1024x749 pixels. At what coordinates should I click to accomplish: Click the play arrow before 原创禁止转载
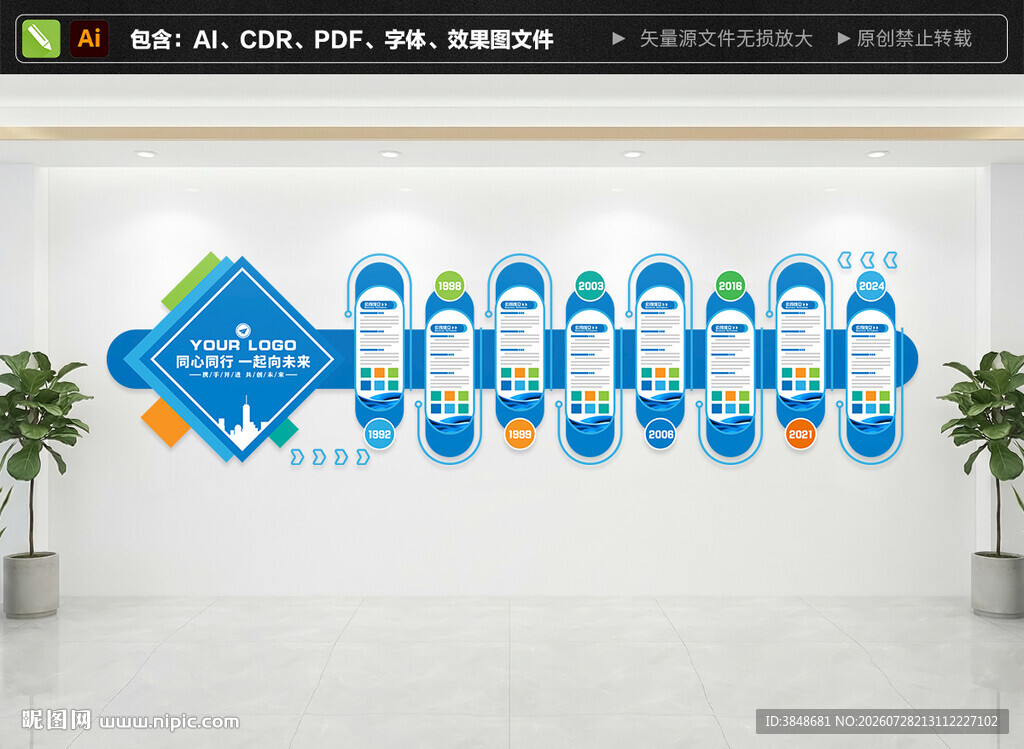click(x=843, y=39)
